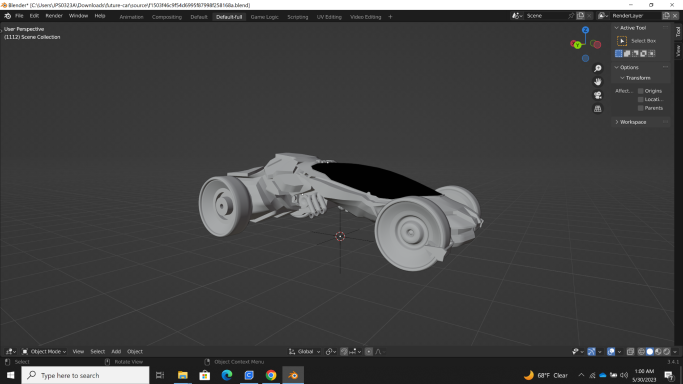Screen dimensions: 683x384
Task: Click the Blender logo menu icon
Action: (7, 16)
